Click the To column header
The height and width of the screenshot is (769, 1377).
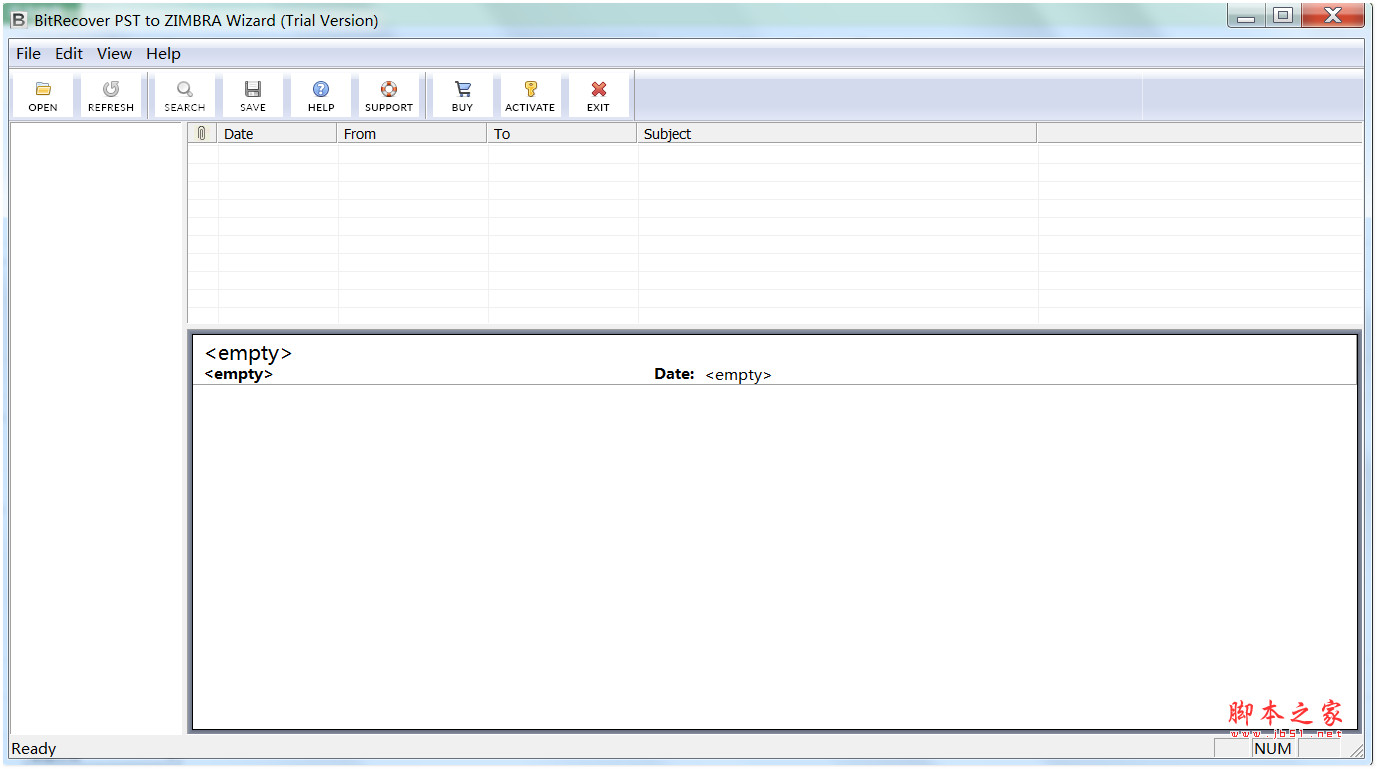pyautogui.click(x=562, y=134)
